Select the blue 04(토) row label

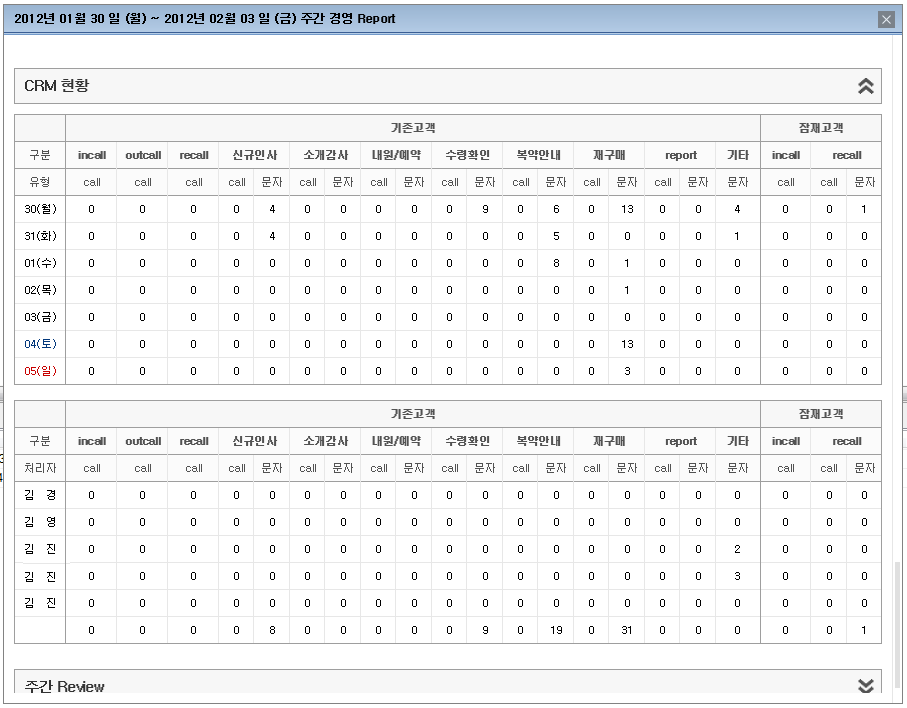tap(40, 344)
